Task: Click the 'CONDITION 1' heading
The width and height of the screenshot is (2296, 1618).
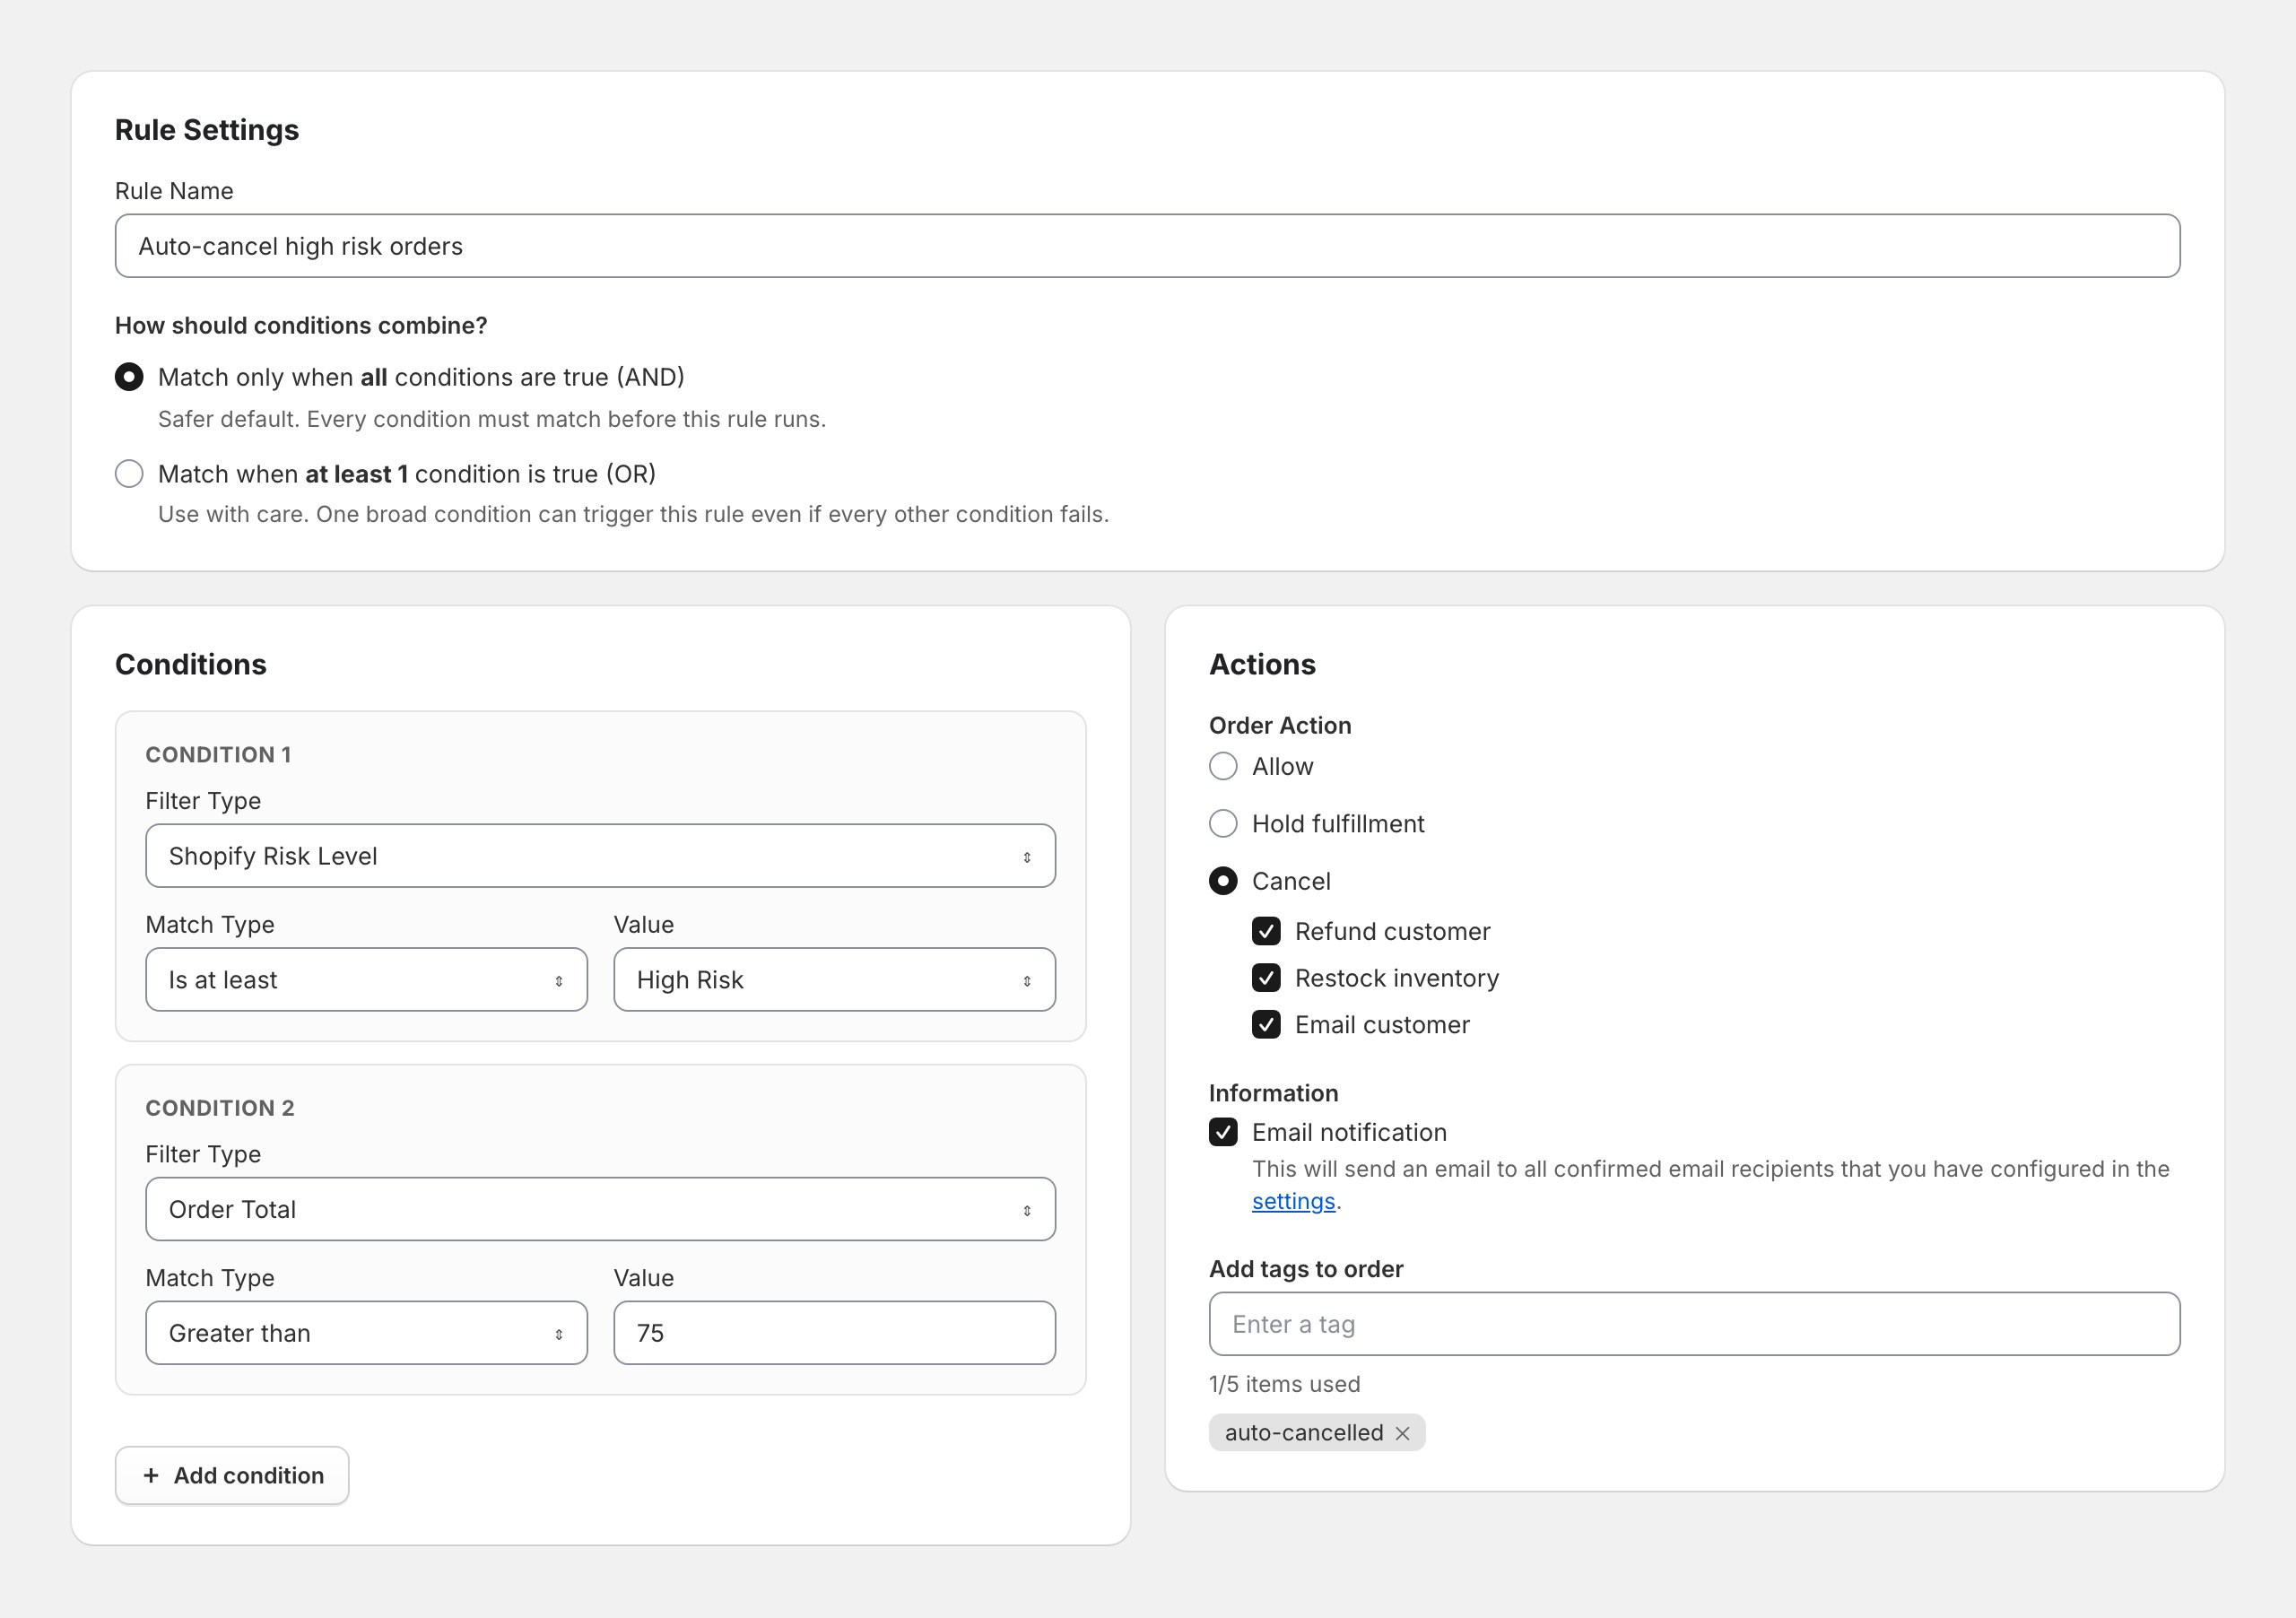Action: (218, 755)
